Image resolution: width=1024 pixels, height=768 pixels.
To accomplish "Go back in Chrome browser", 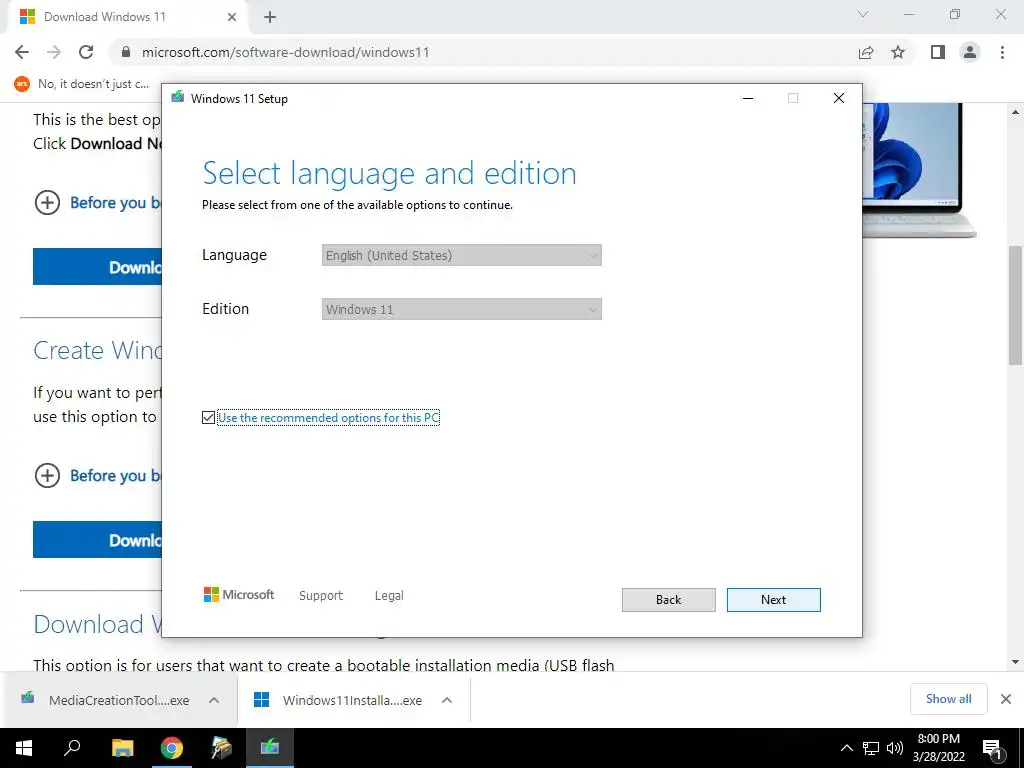I will (22, 52).
